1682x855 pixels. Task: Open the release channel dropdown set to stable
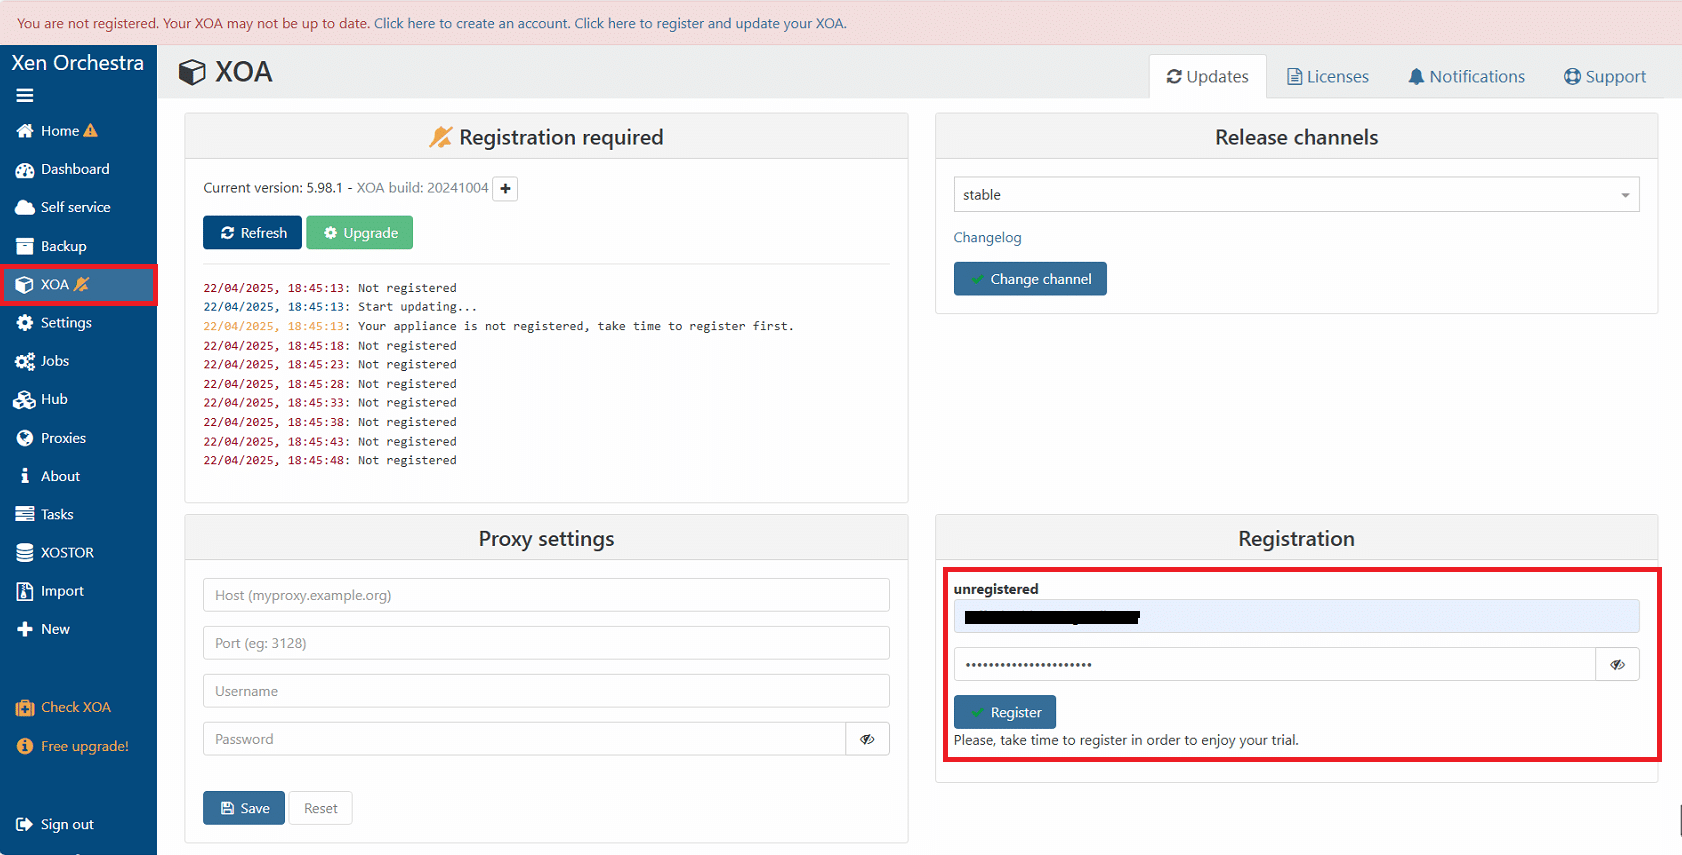1296,195
